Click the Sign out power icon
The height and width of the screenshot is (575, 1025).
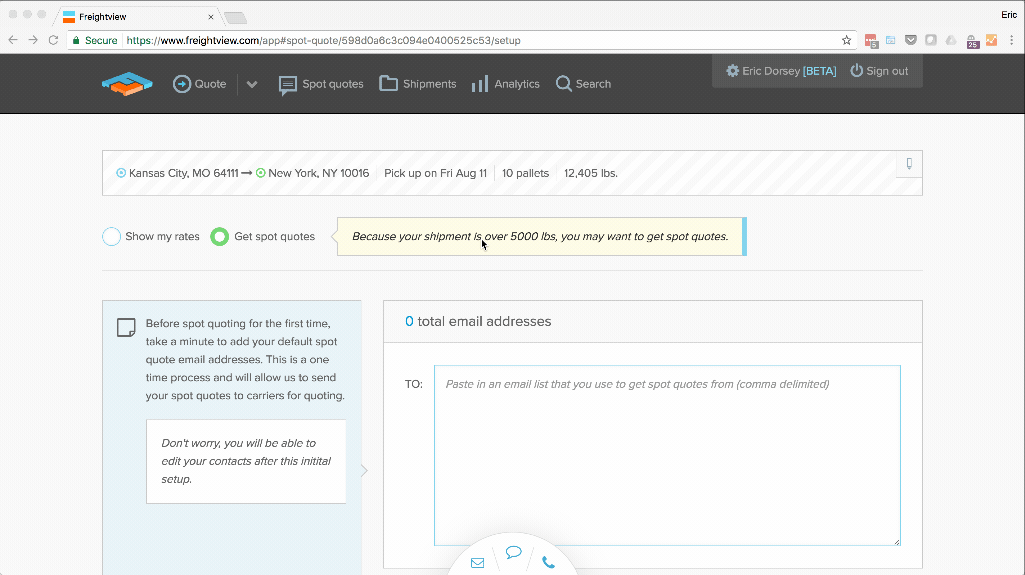tap(856, 70)
